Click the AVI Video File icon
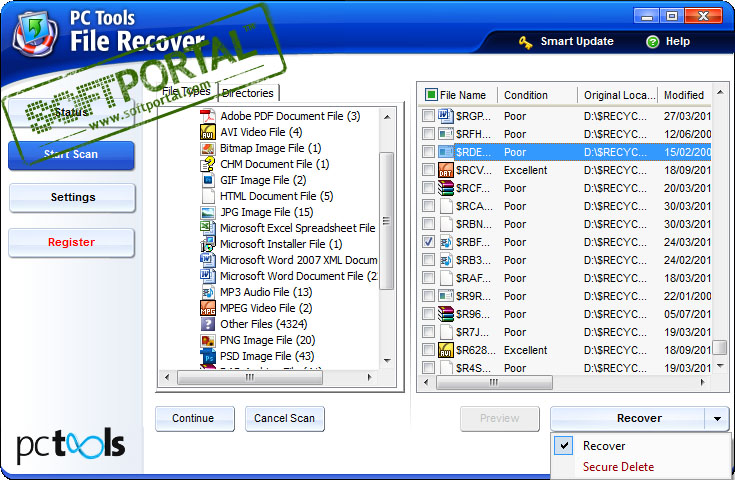Screen dimensions: 735x480 coord(208,132)
